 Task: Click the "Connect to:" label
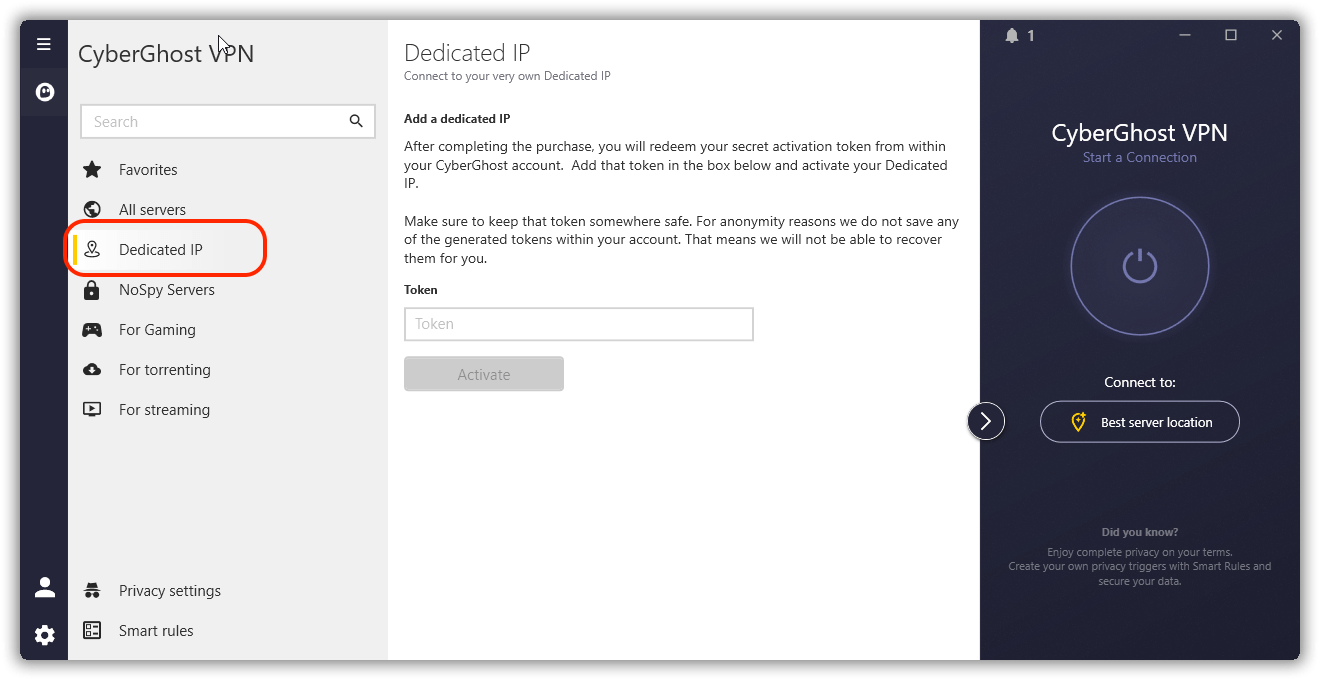(1140, 382)
